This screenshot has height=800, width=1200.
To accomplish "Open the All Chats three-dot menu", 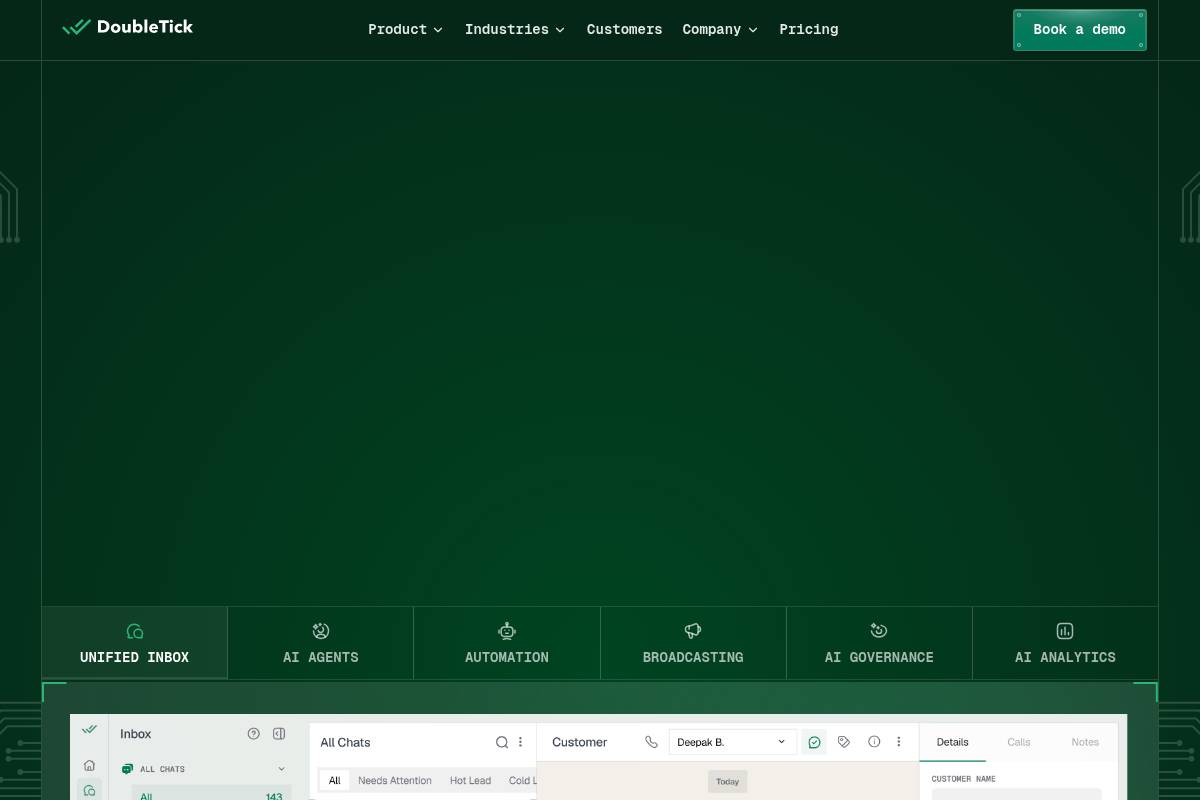I will (521, 742).
